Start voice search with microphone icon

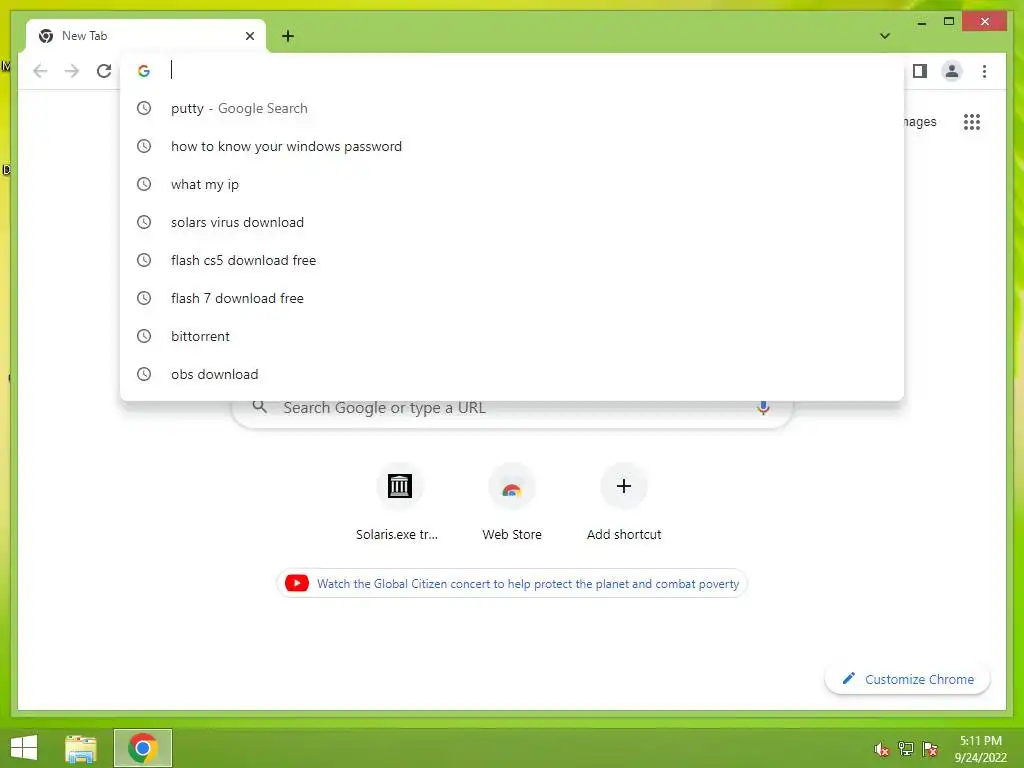pos(763,408)
